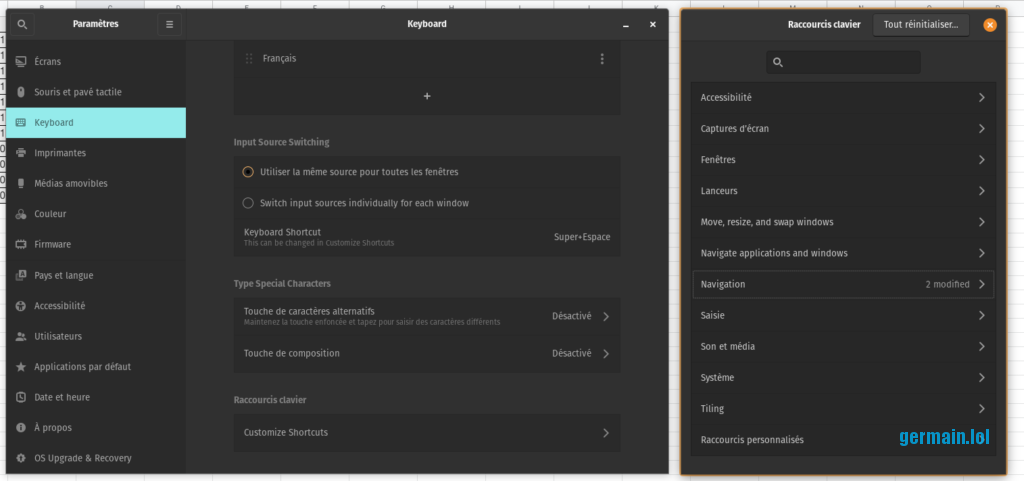Image resolution: width=1024 pixels, height=481 pixels.
Task: Select 'Utiliser la même source pour toutes les fenêtres'
Action: (x=248, y=172)
